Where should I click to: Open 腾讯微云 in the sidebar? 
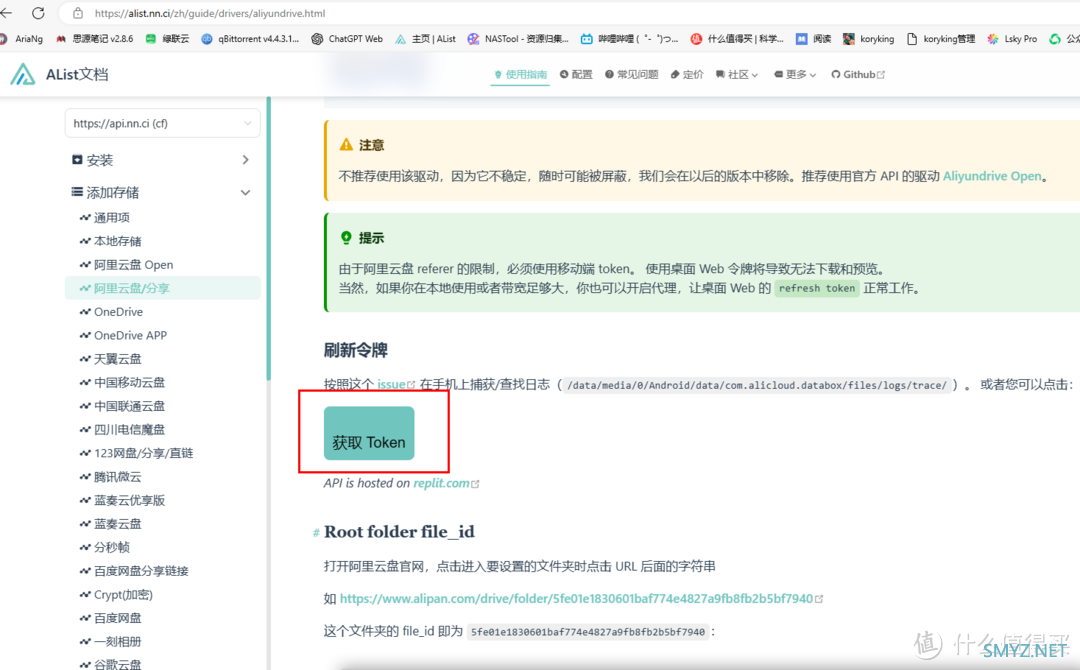[110, 477]
